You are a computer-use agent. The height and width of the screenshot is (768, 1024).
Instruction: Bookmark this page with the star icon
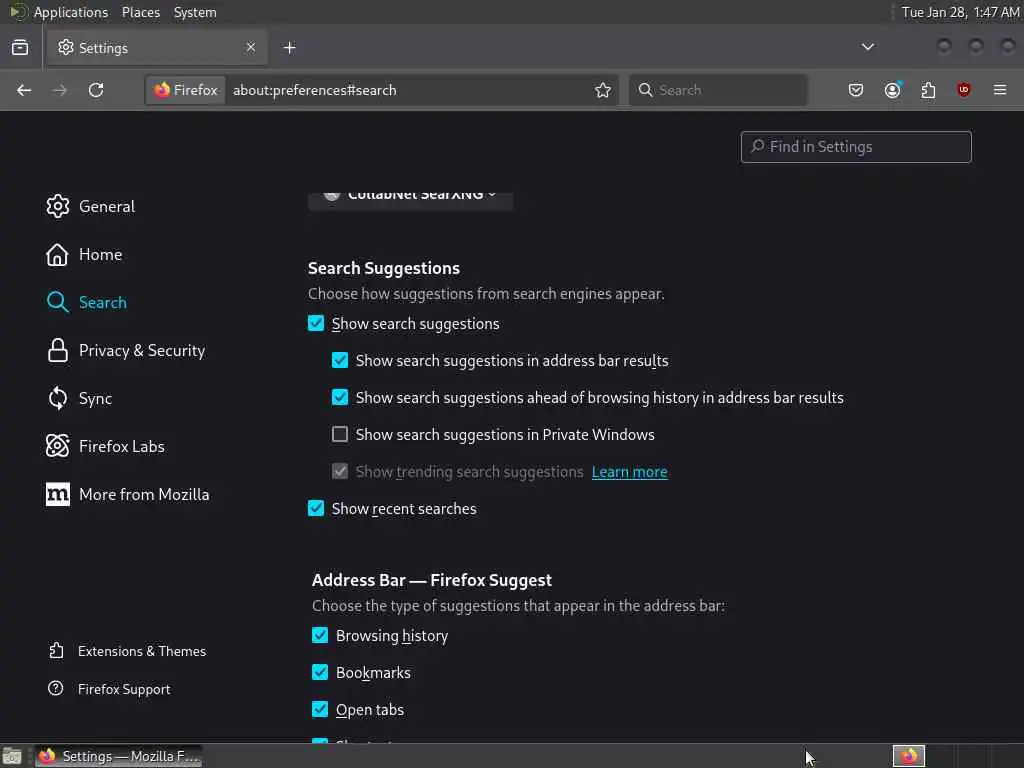click(603, 90)
